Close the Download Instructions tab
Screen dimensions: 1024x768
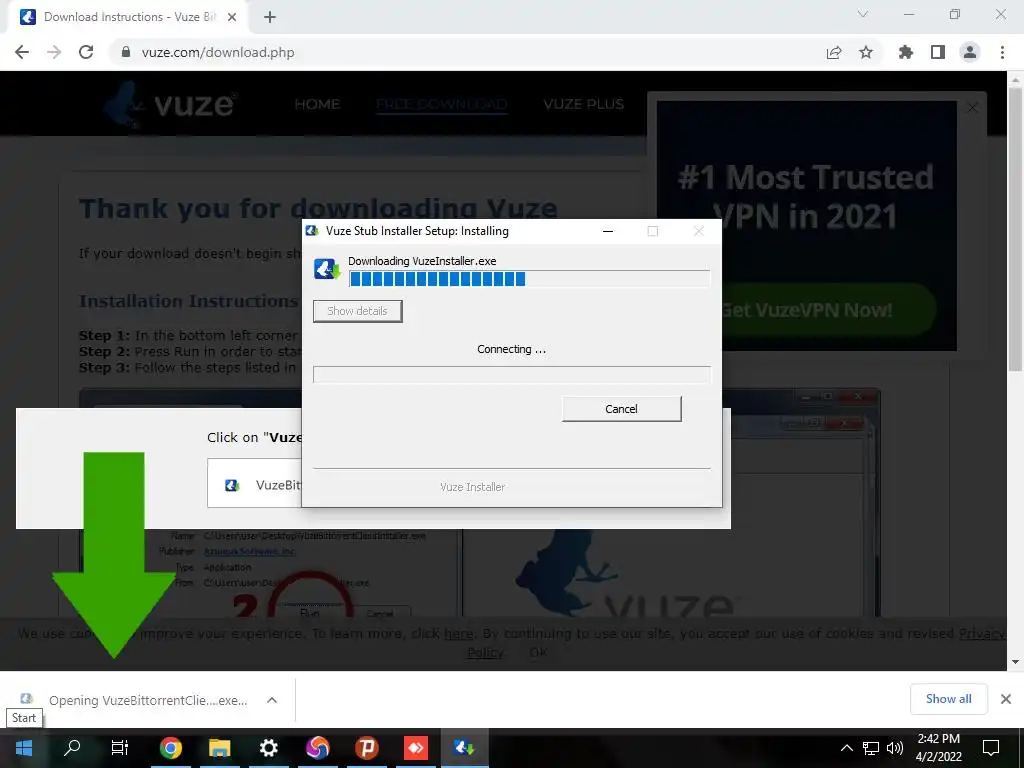pyautogui.click(x=232, y=17)
